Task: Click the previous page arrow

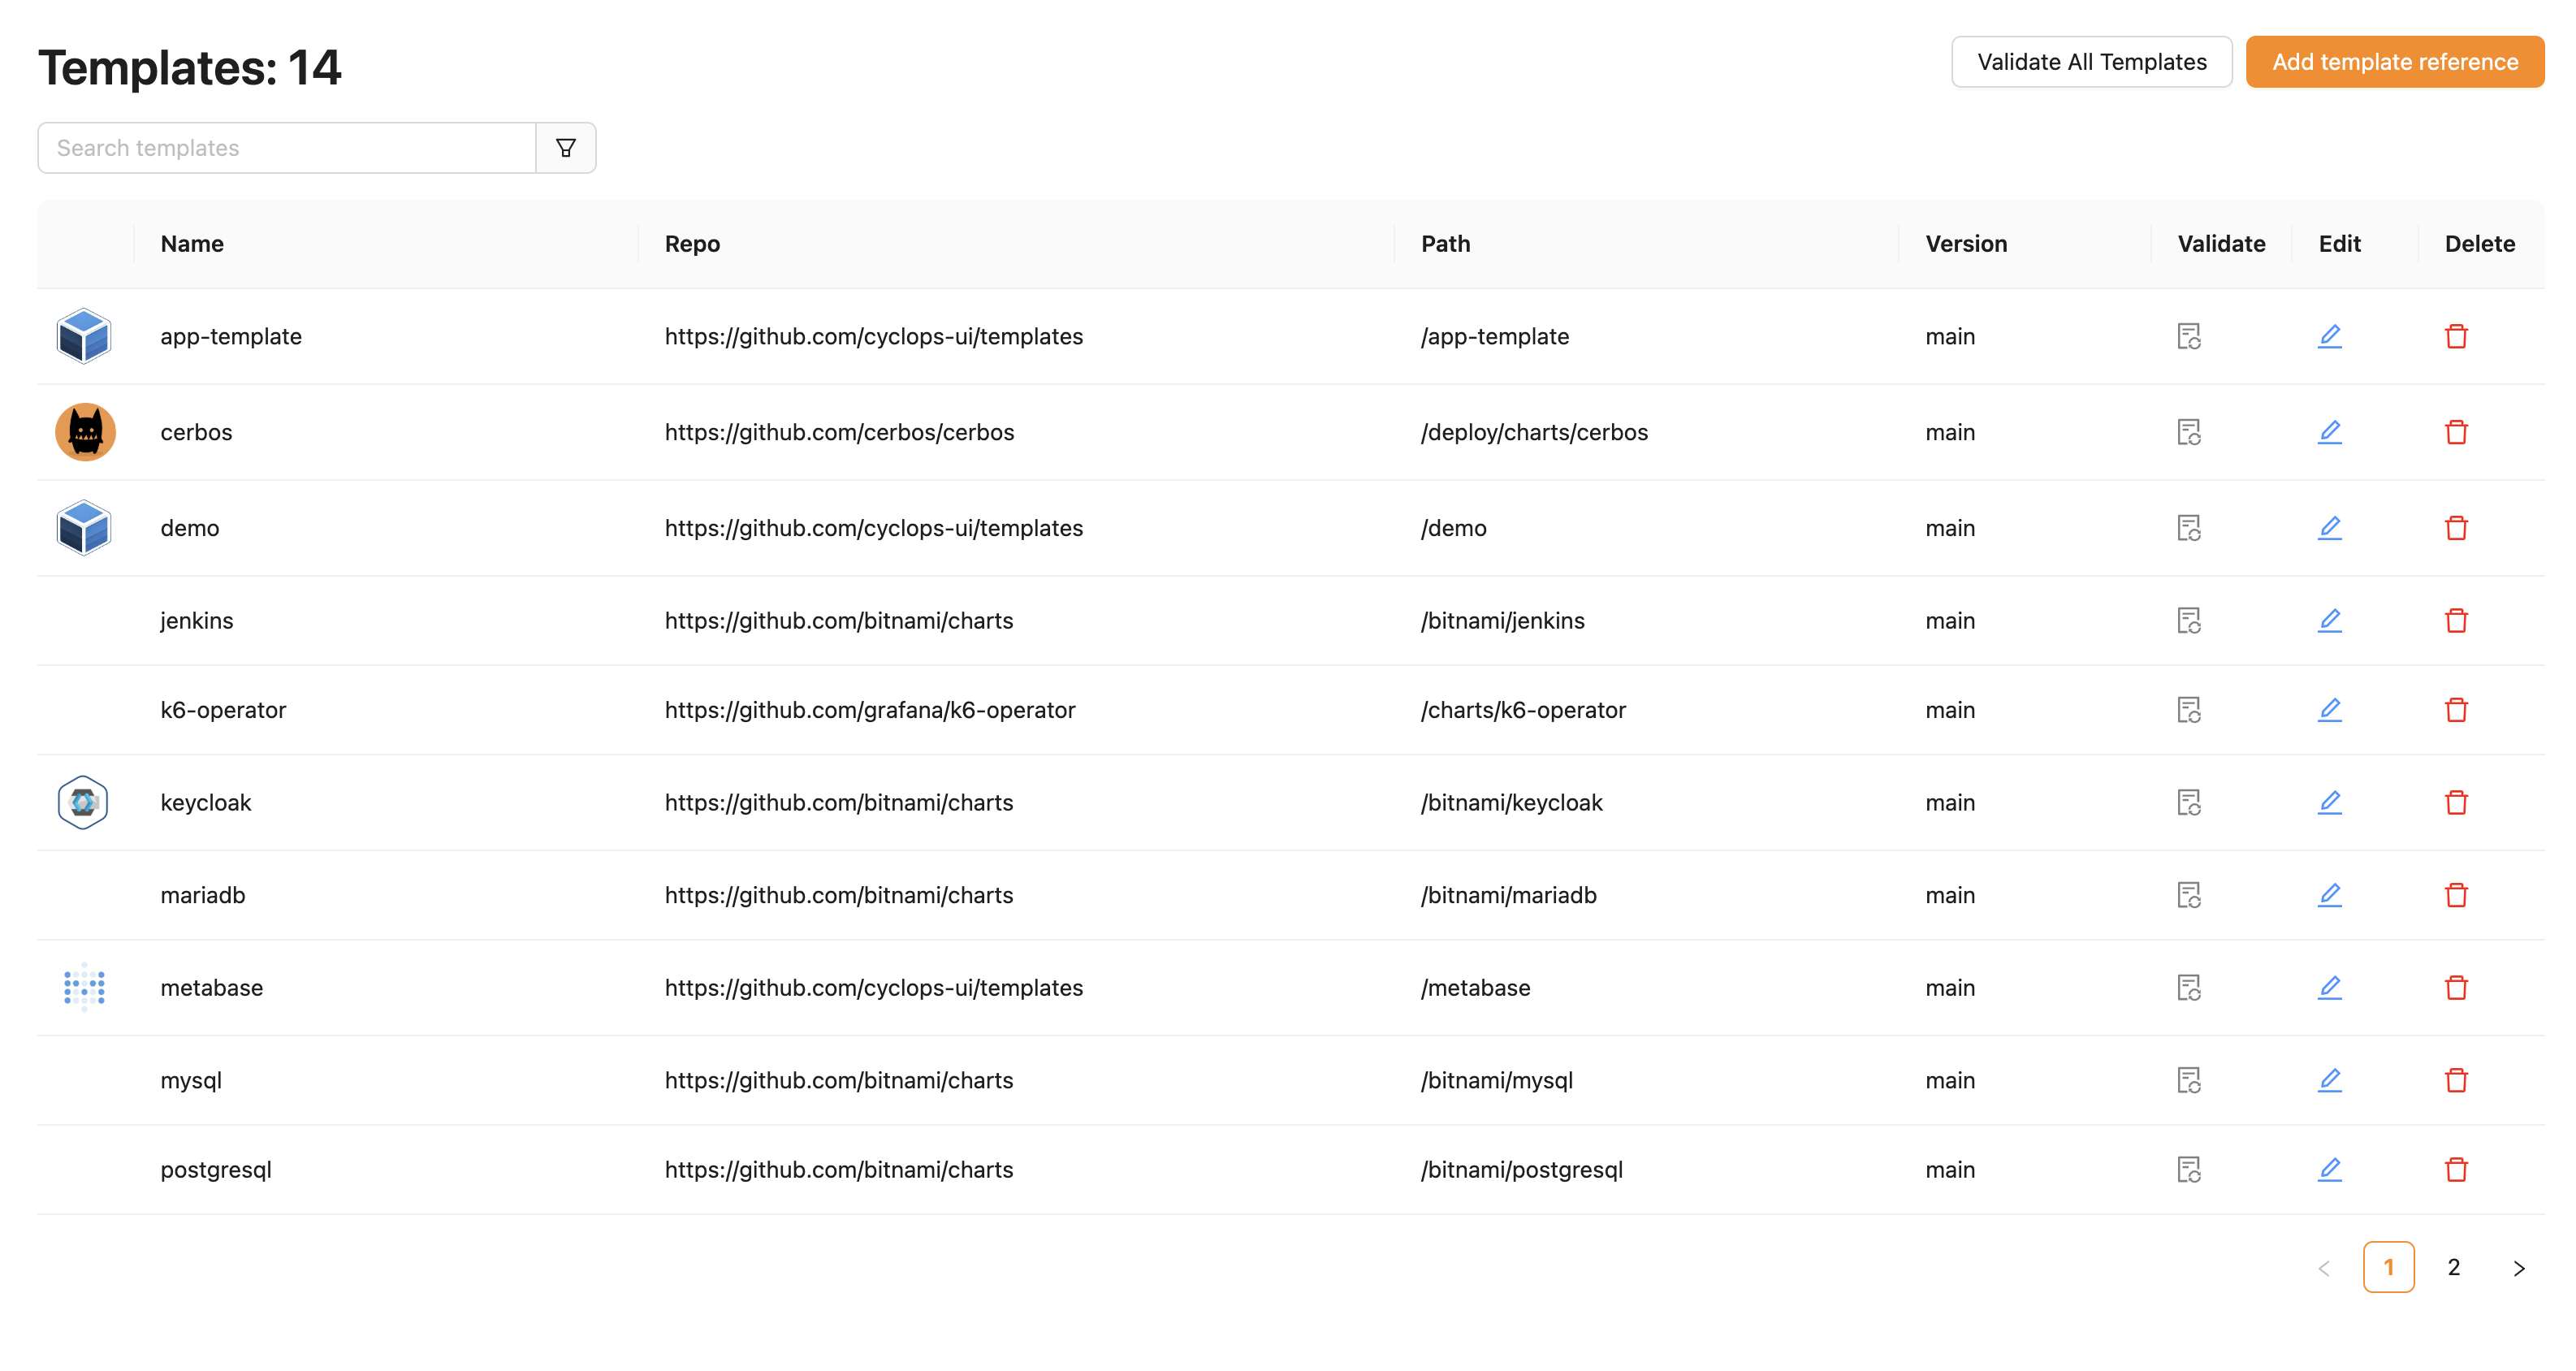Action: click(2323, 1268)
